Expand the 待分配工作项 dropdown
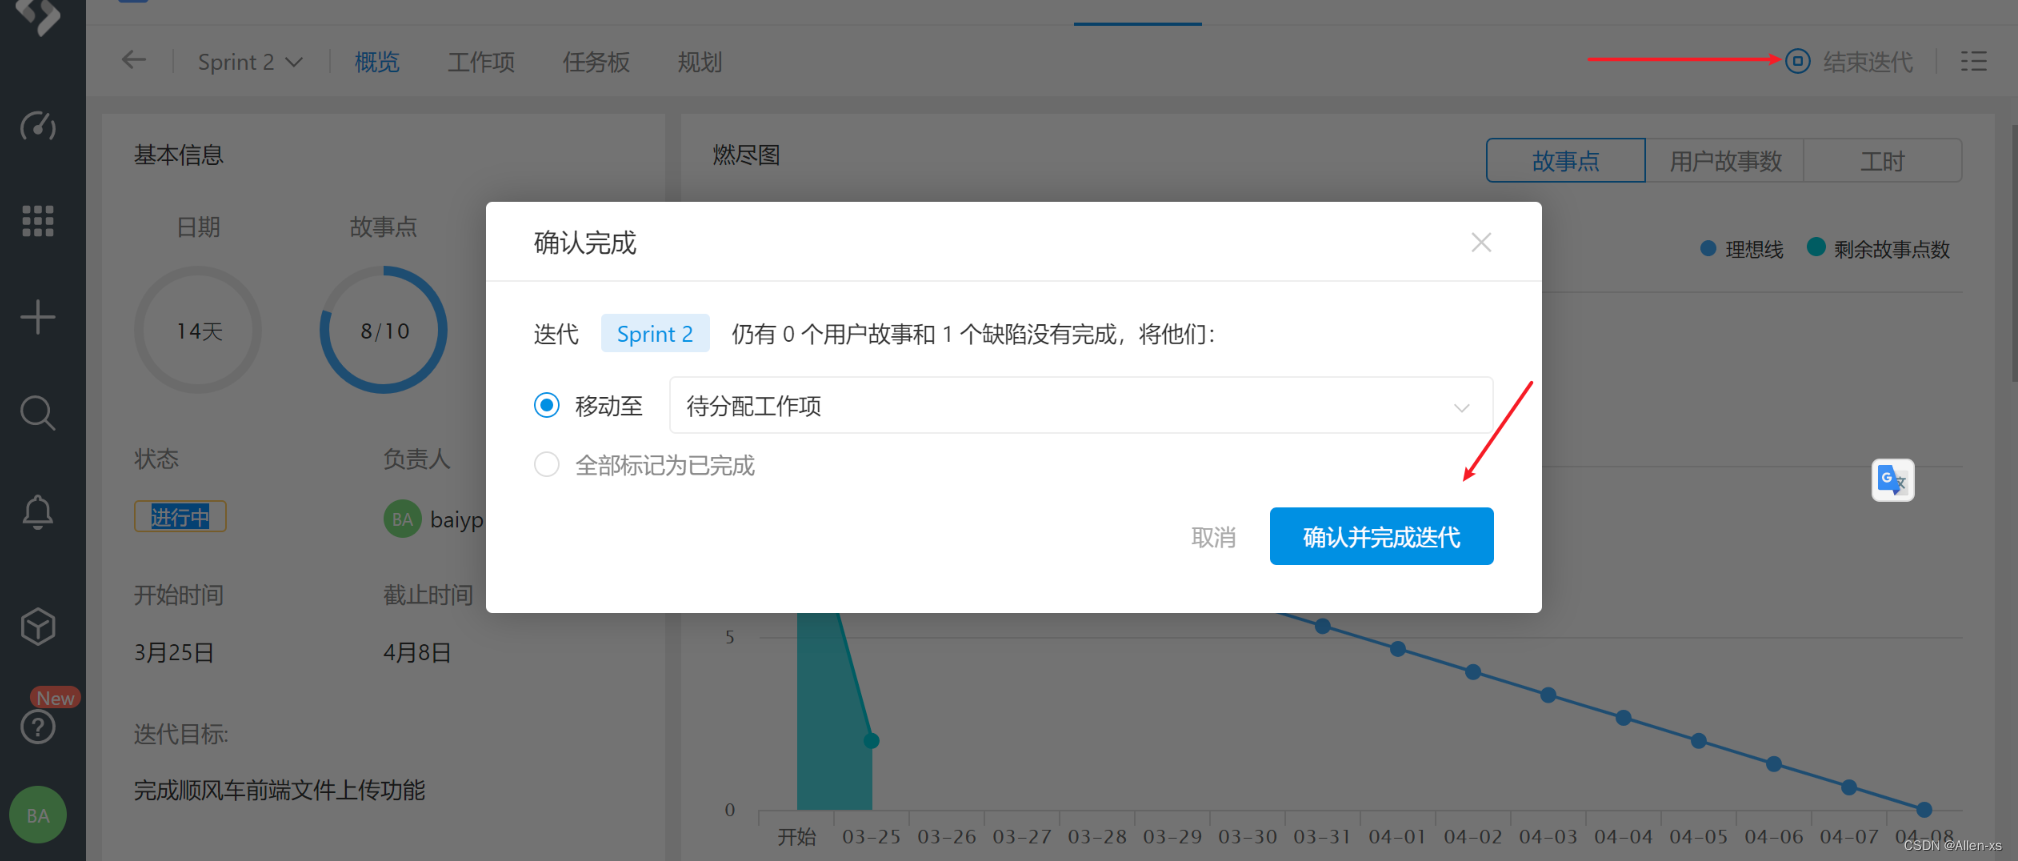The width and height of the screenshot is (2018, 861). coord(1081,405)
